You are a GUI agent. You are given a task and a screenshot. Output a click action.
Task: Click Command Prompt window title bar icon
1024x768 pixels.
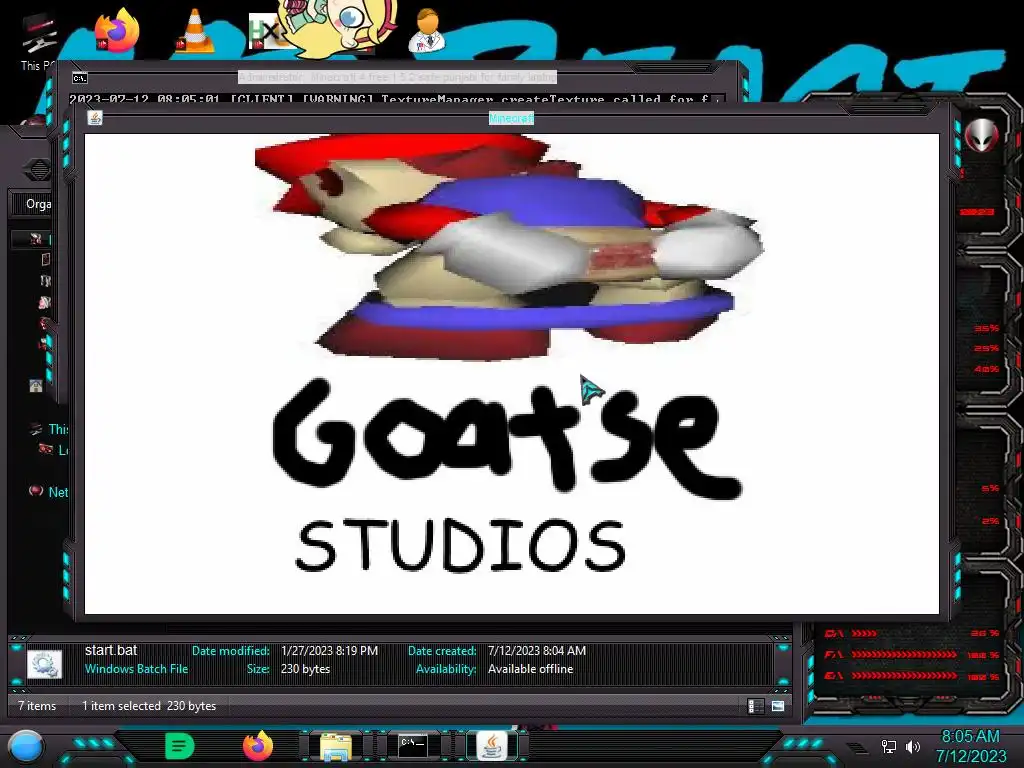[80, 78]
